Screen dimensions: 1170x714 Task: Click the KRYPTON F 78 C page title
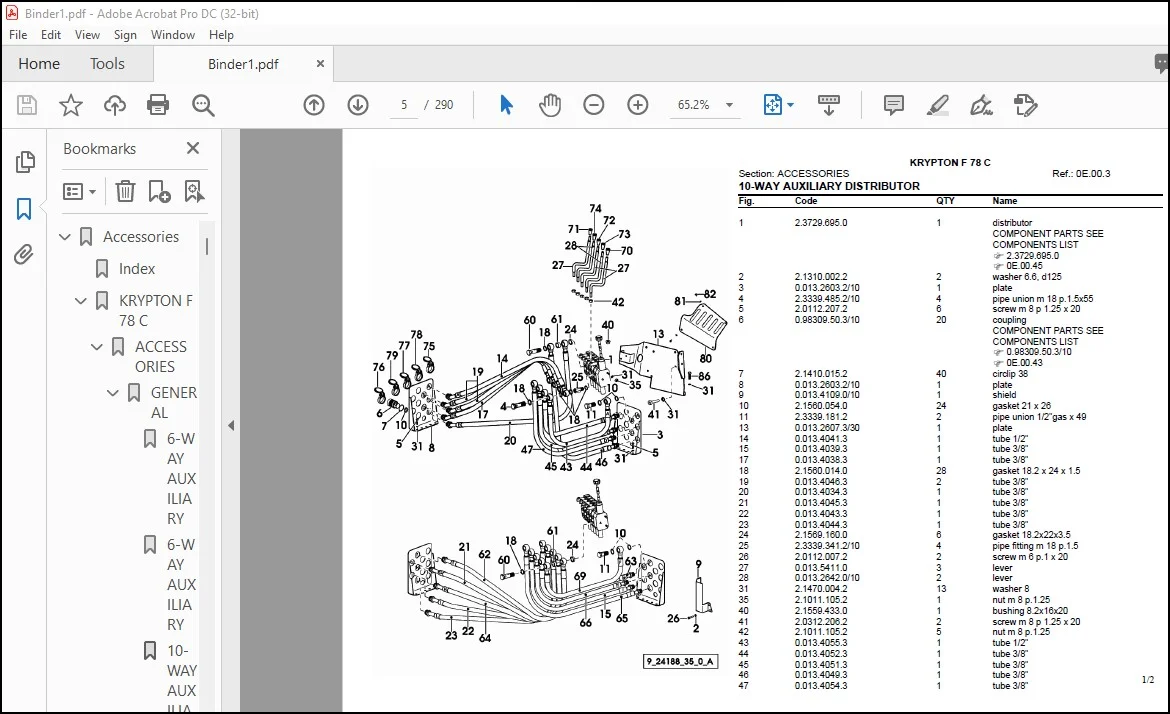click(x=950, y=163)
